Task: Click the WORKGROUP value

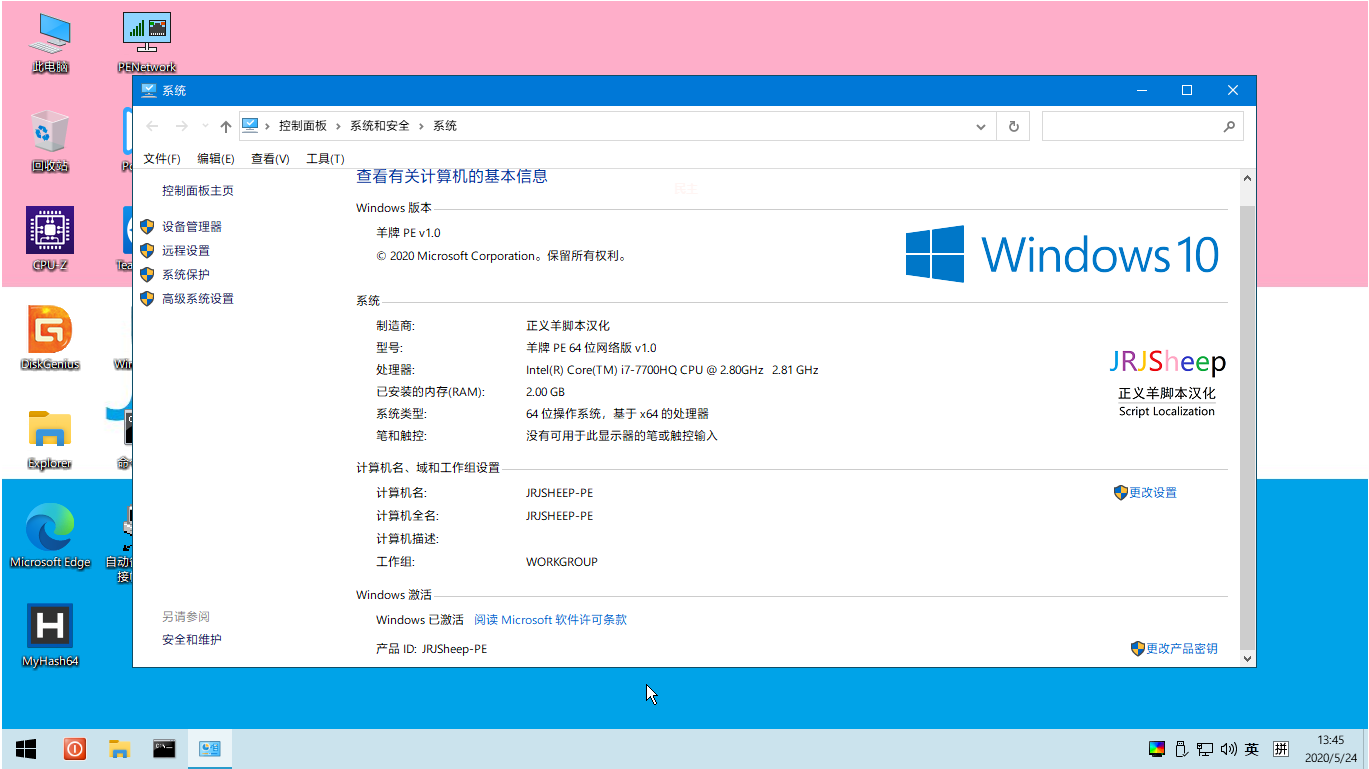Action: (x=562, y=562)
